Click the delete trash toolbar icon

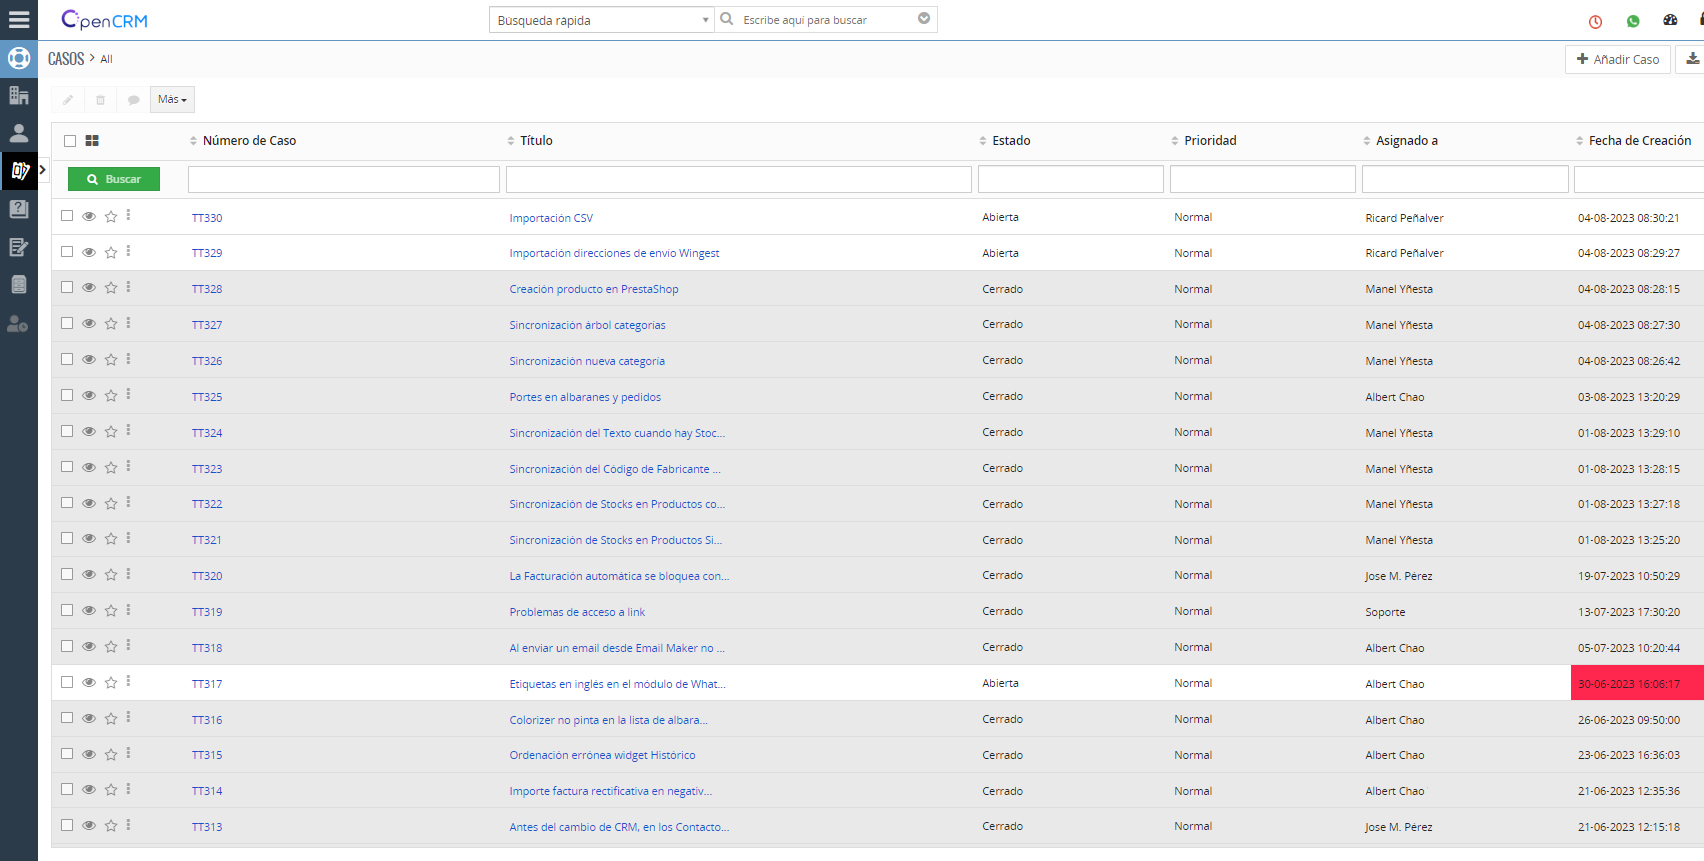(100, 100)
